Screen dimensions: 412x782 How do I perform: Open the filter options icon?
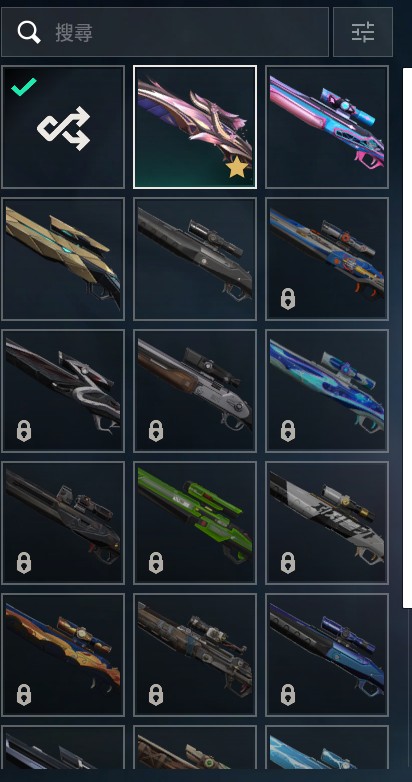(x=363, y=32)
